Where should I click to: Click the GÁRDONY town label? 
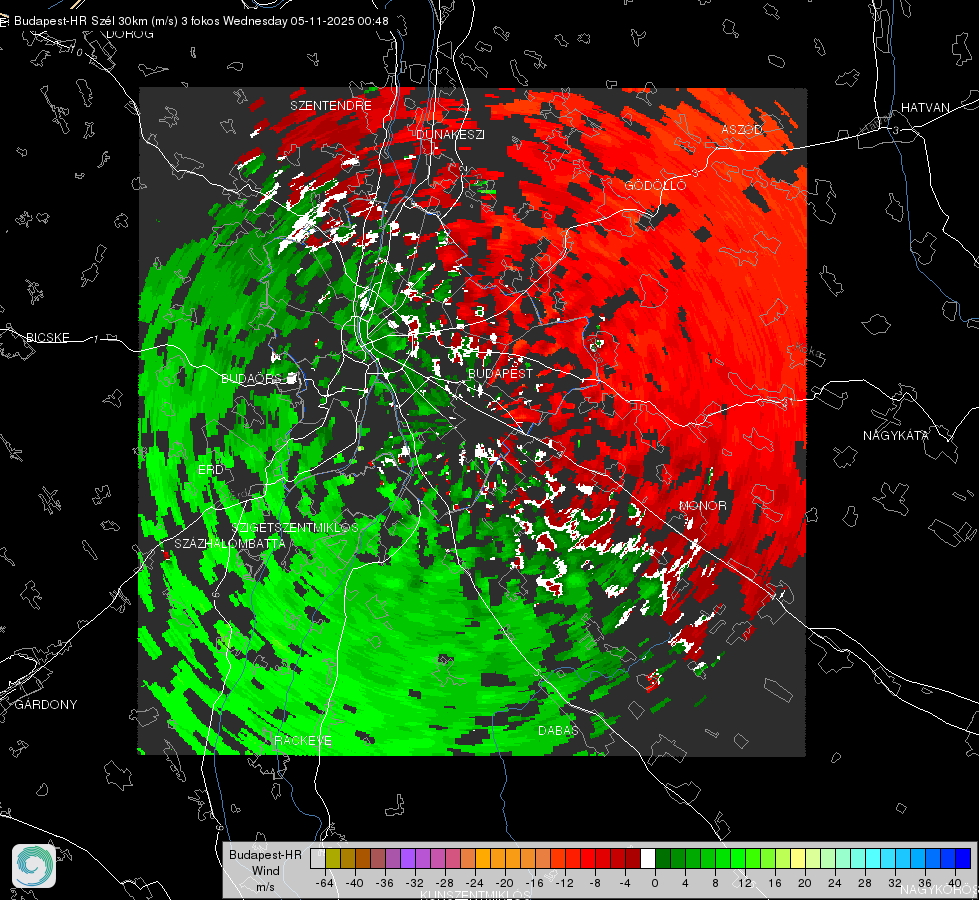pyautogui.click(x=46, y=705)
